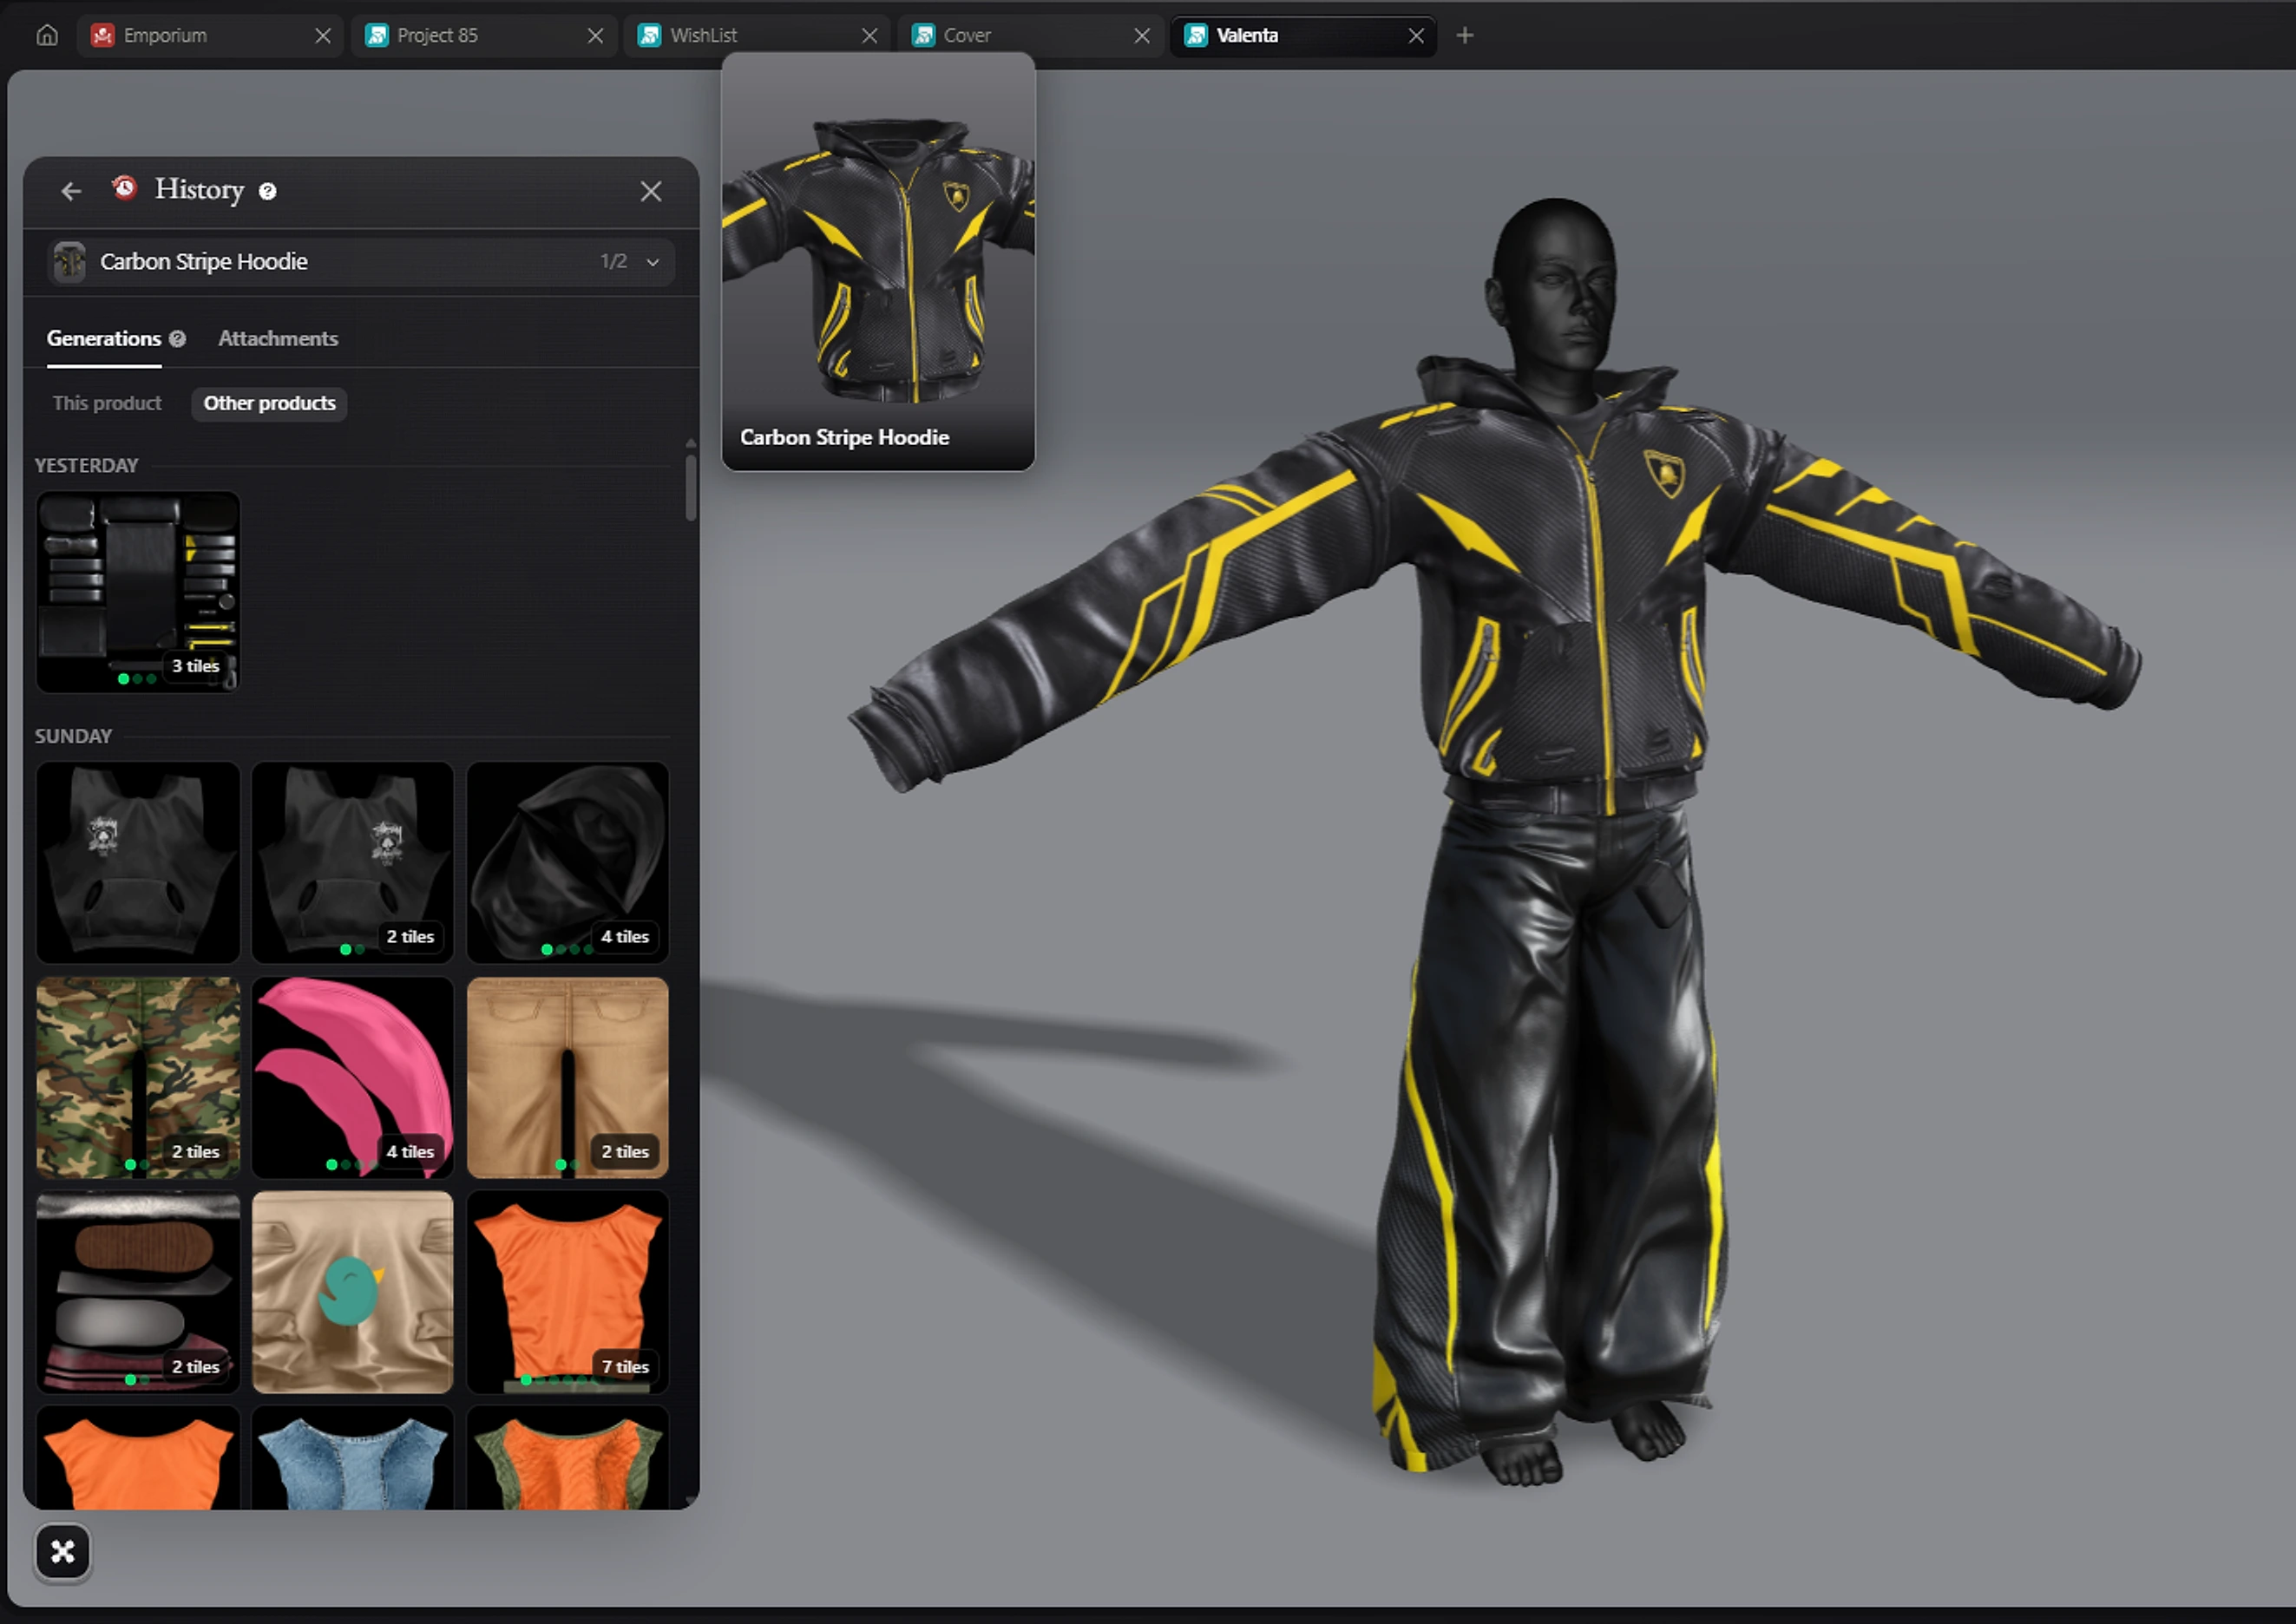This screenshot has width=2296, height=1624.
Task: Click the history list scrollbar
Action: [x=690, y=488]
